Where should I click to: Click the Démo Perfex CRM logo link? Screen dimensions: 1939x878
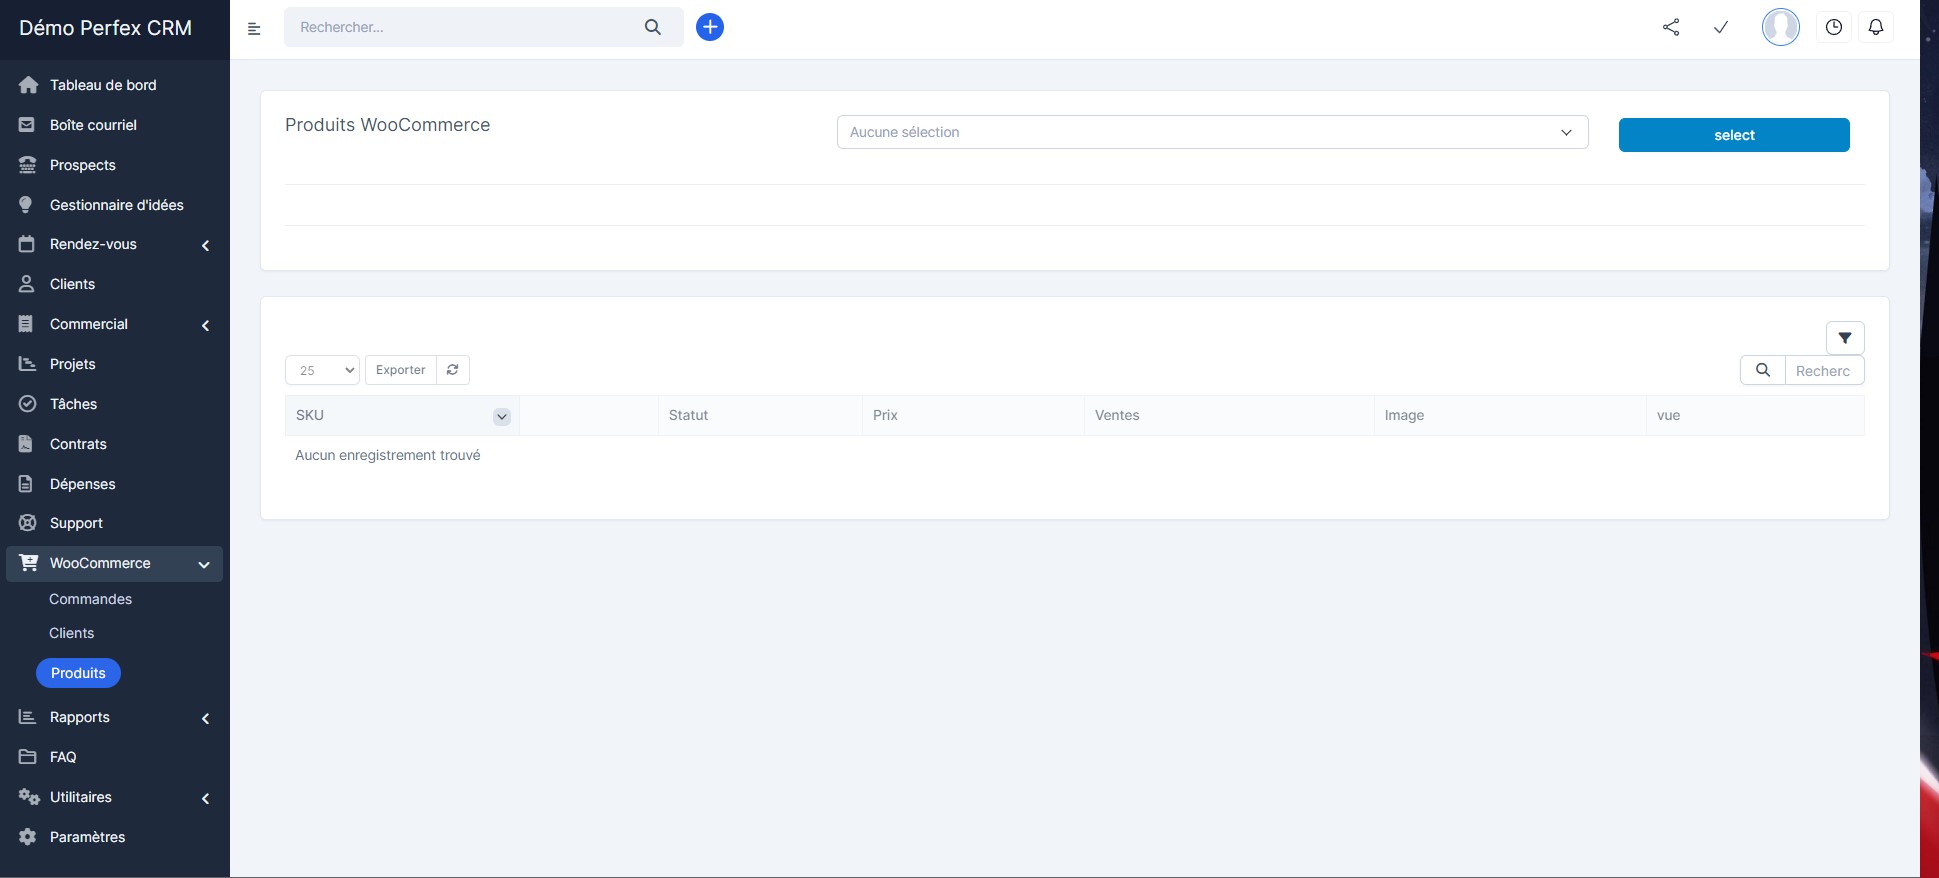[x=105, y=28]
